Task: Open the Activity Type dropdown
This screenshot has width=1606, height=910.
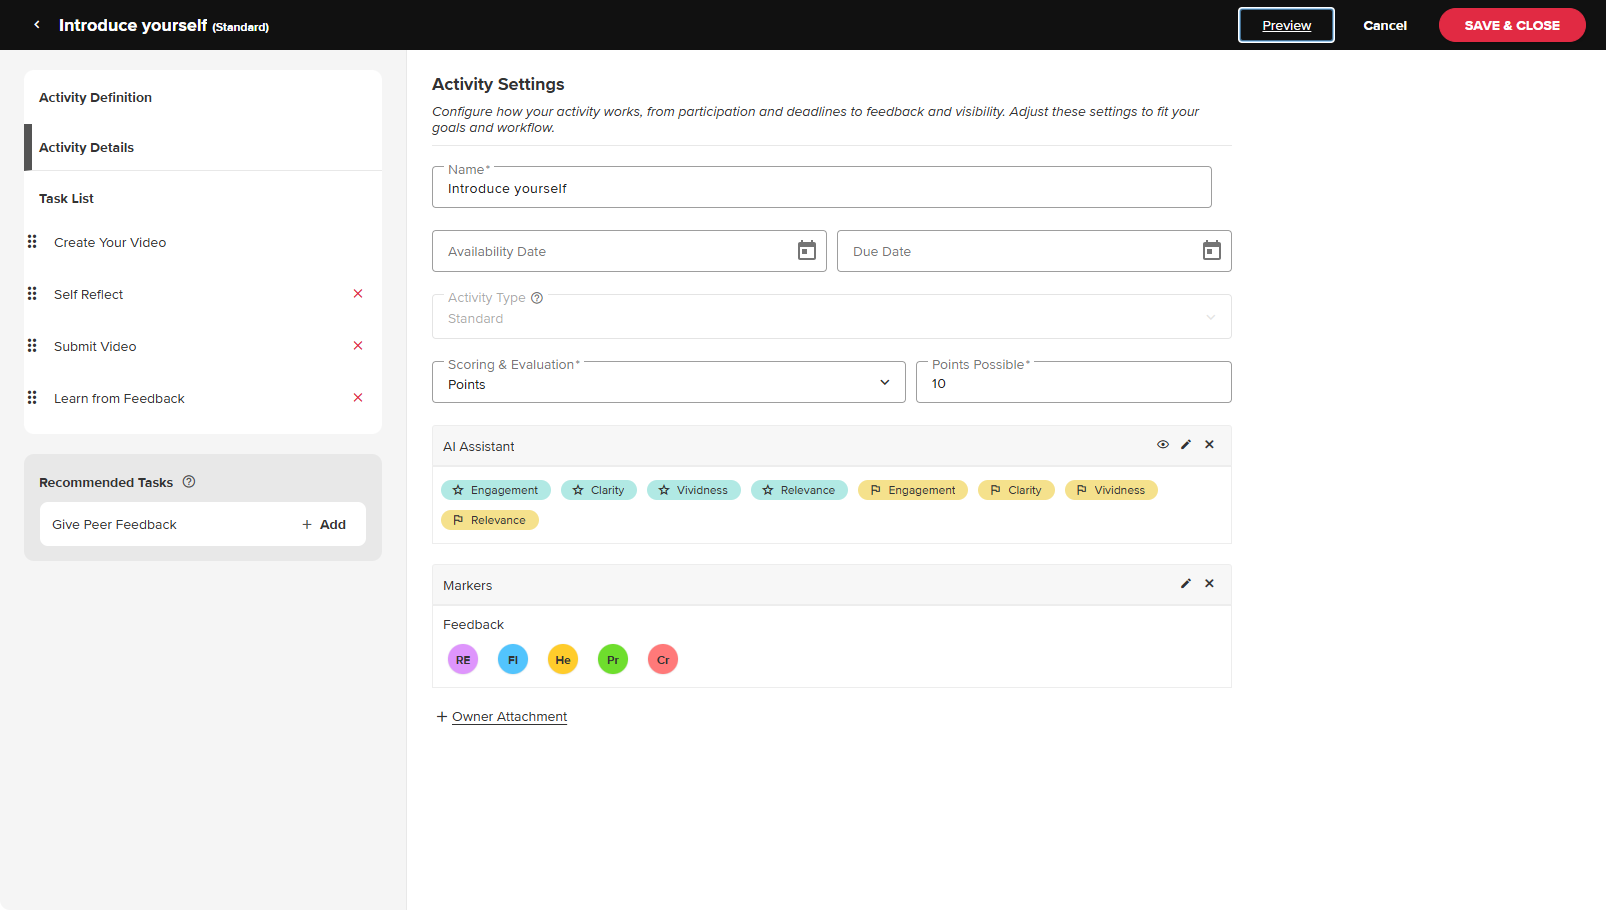Action: tap(832, 316)
